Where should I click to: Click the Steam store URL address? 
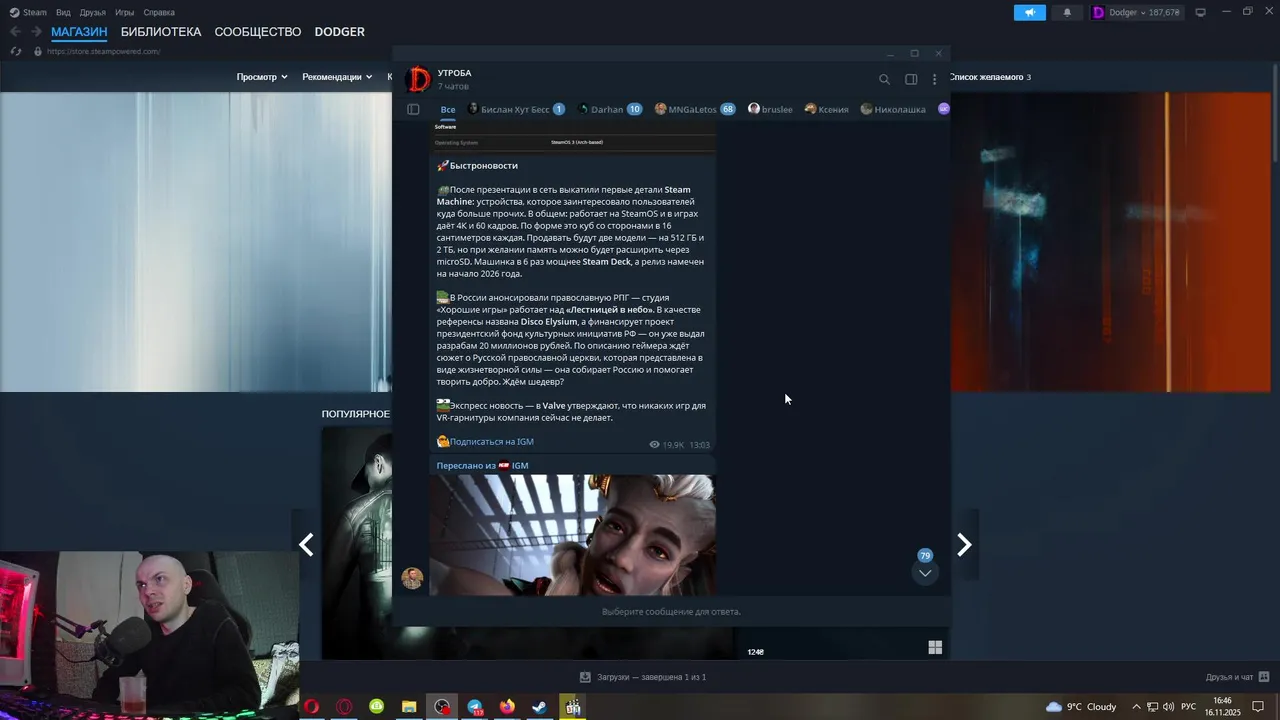[x=103, y=51]
